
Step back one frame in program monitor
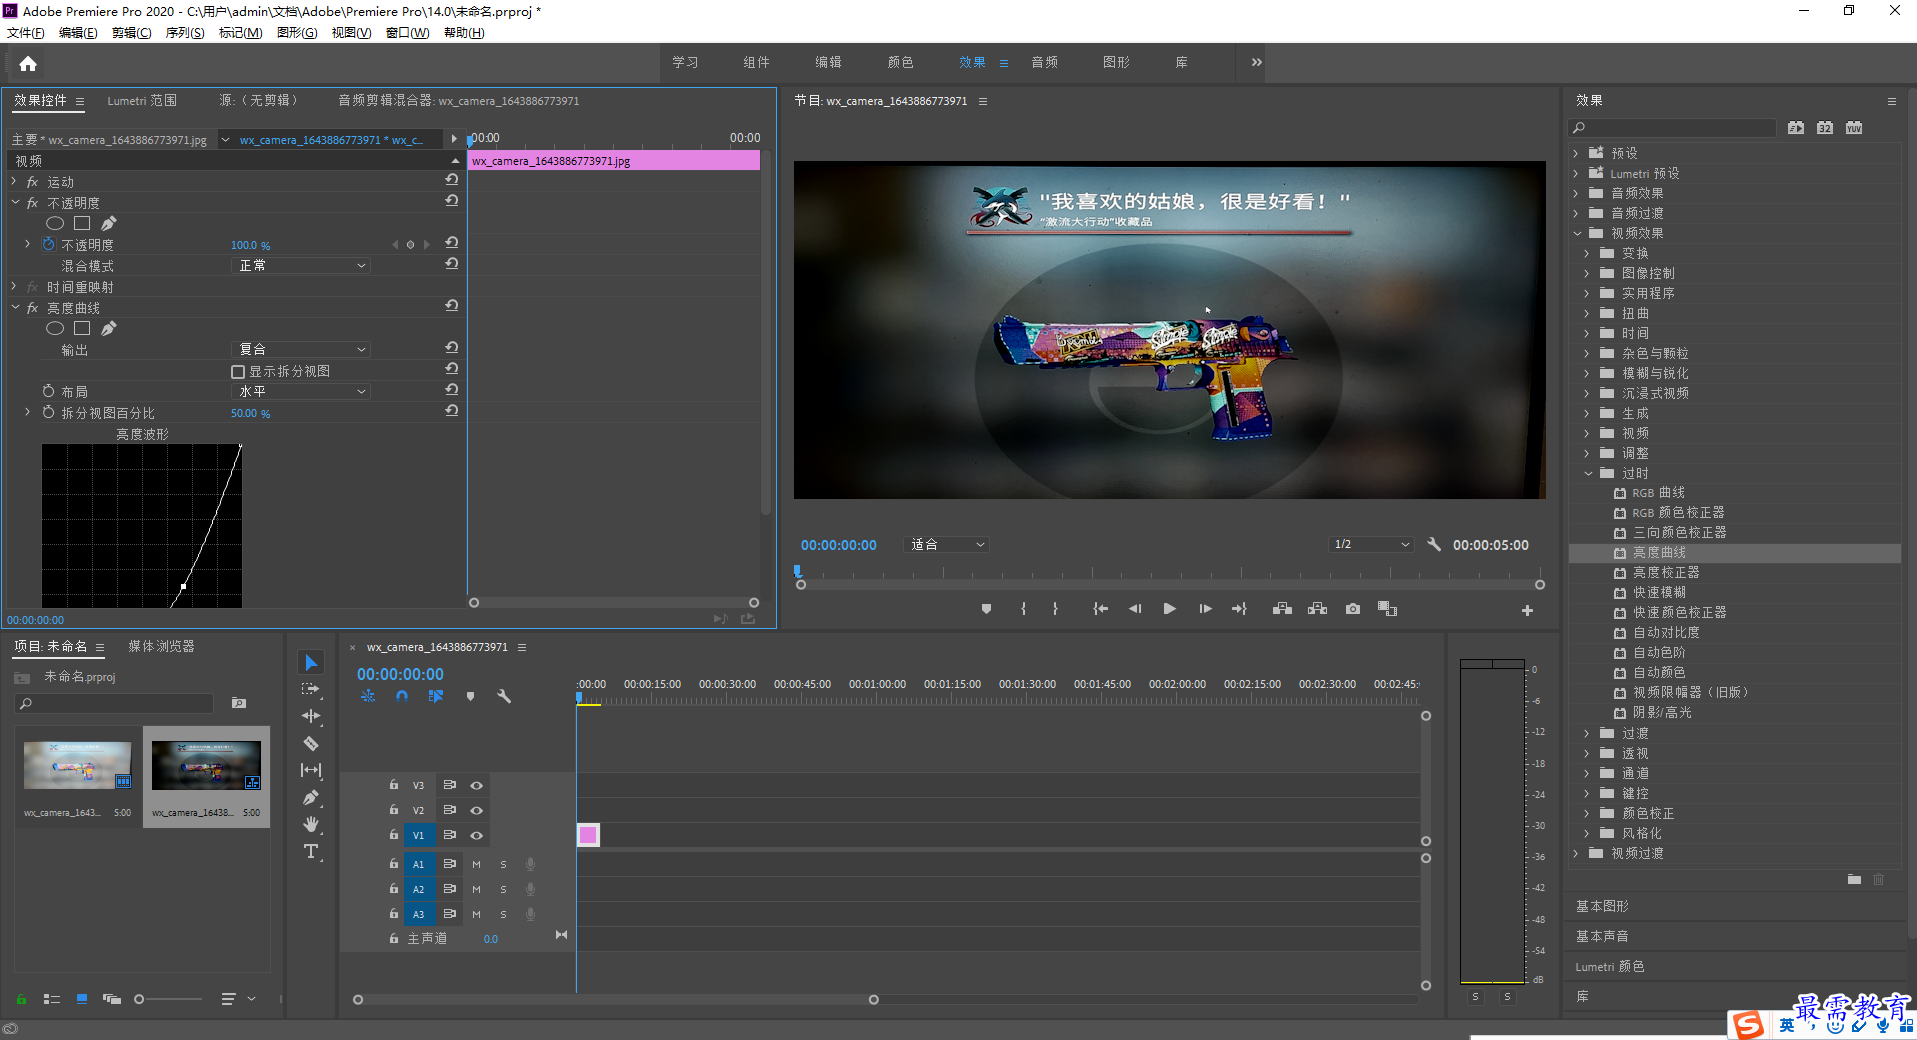pyautogui.click(x=1135, y=609)
